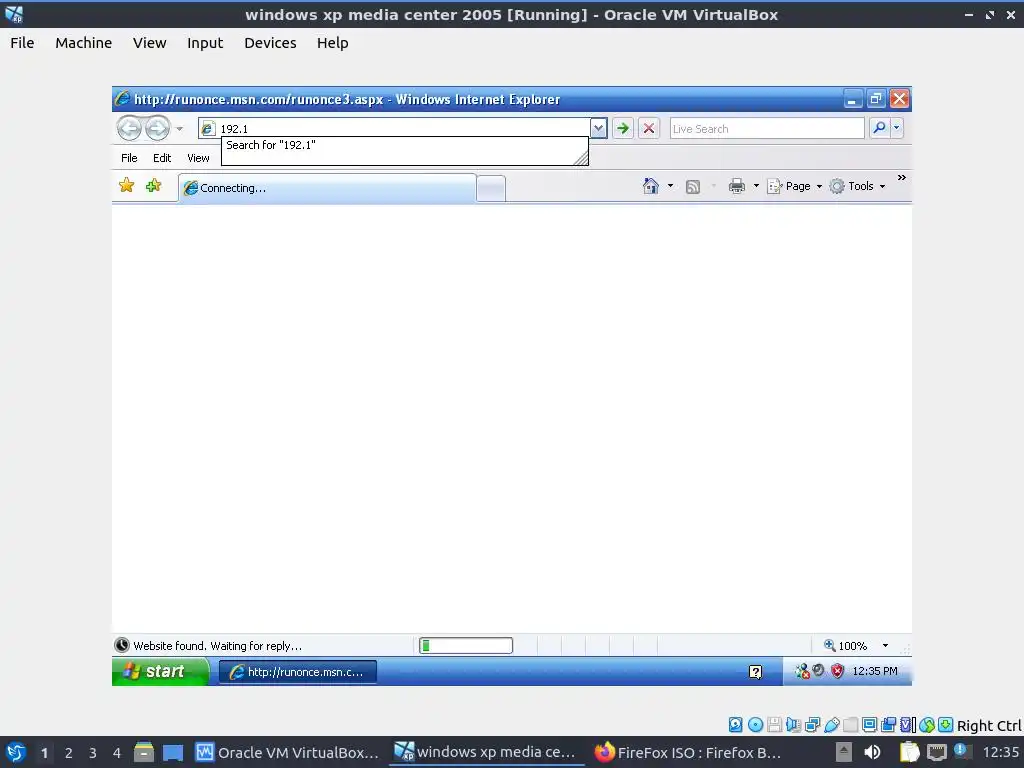The width and height of the screenshot is (1024, 768).
Task: Click the IE Forward arrow button
Action: [157, 128]
